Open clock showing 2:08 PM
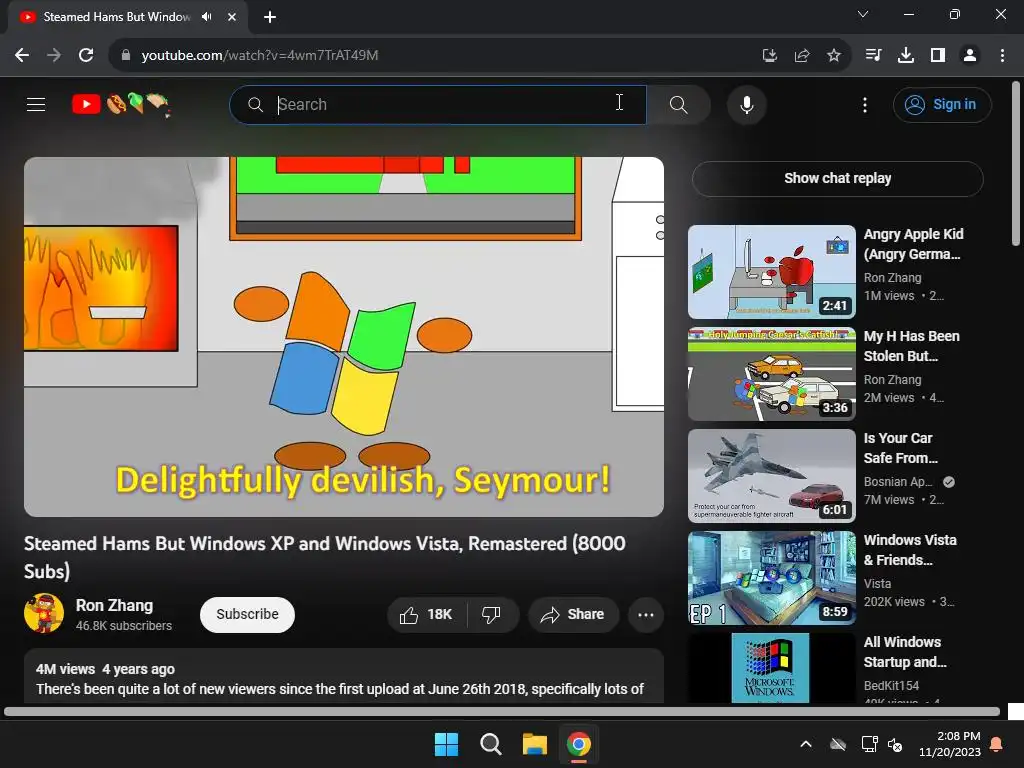This screenshot has width=1024, height=768. (x=950, y=744)
